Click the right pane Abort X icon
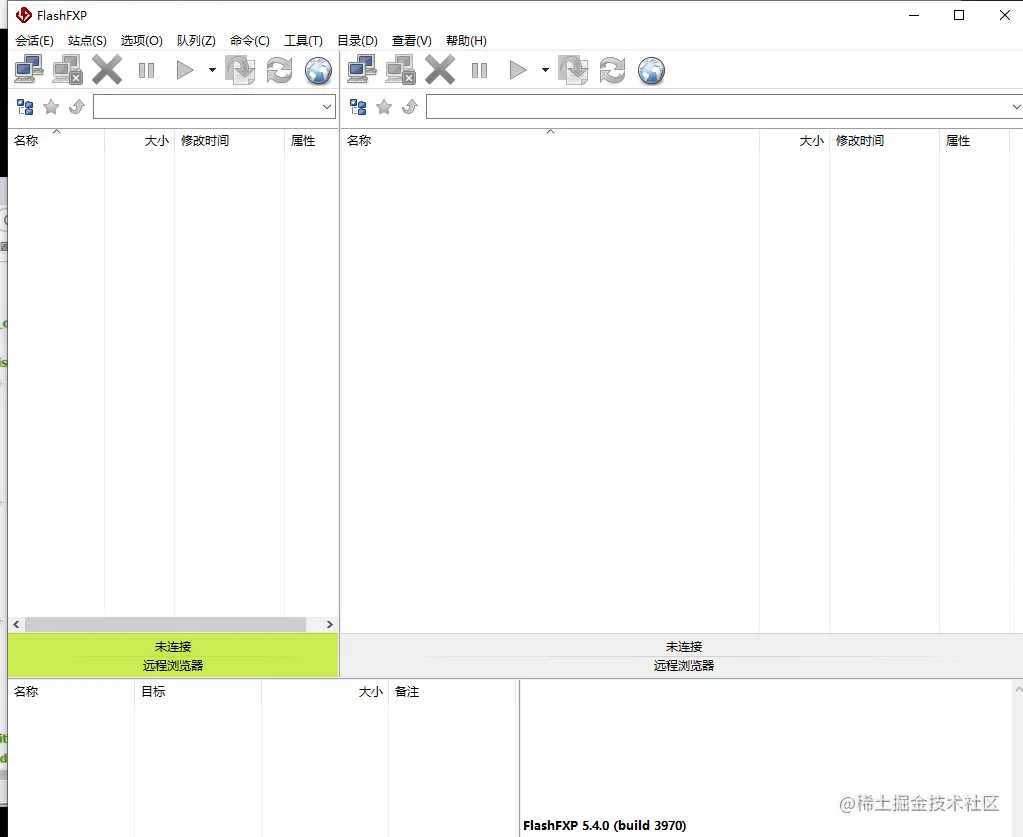This screenshot has width=1023, height=837. pyautogui.click(x=440, y=70)
